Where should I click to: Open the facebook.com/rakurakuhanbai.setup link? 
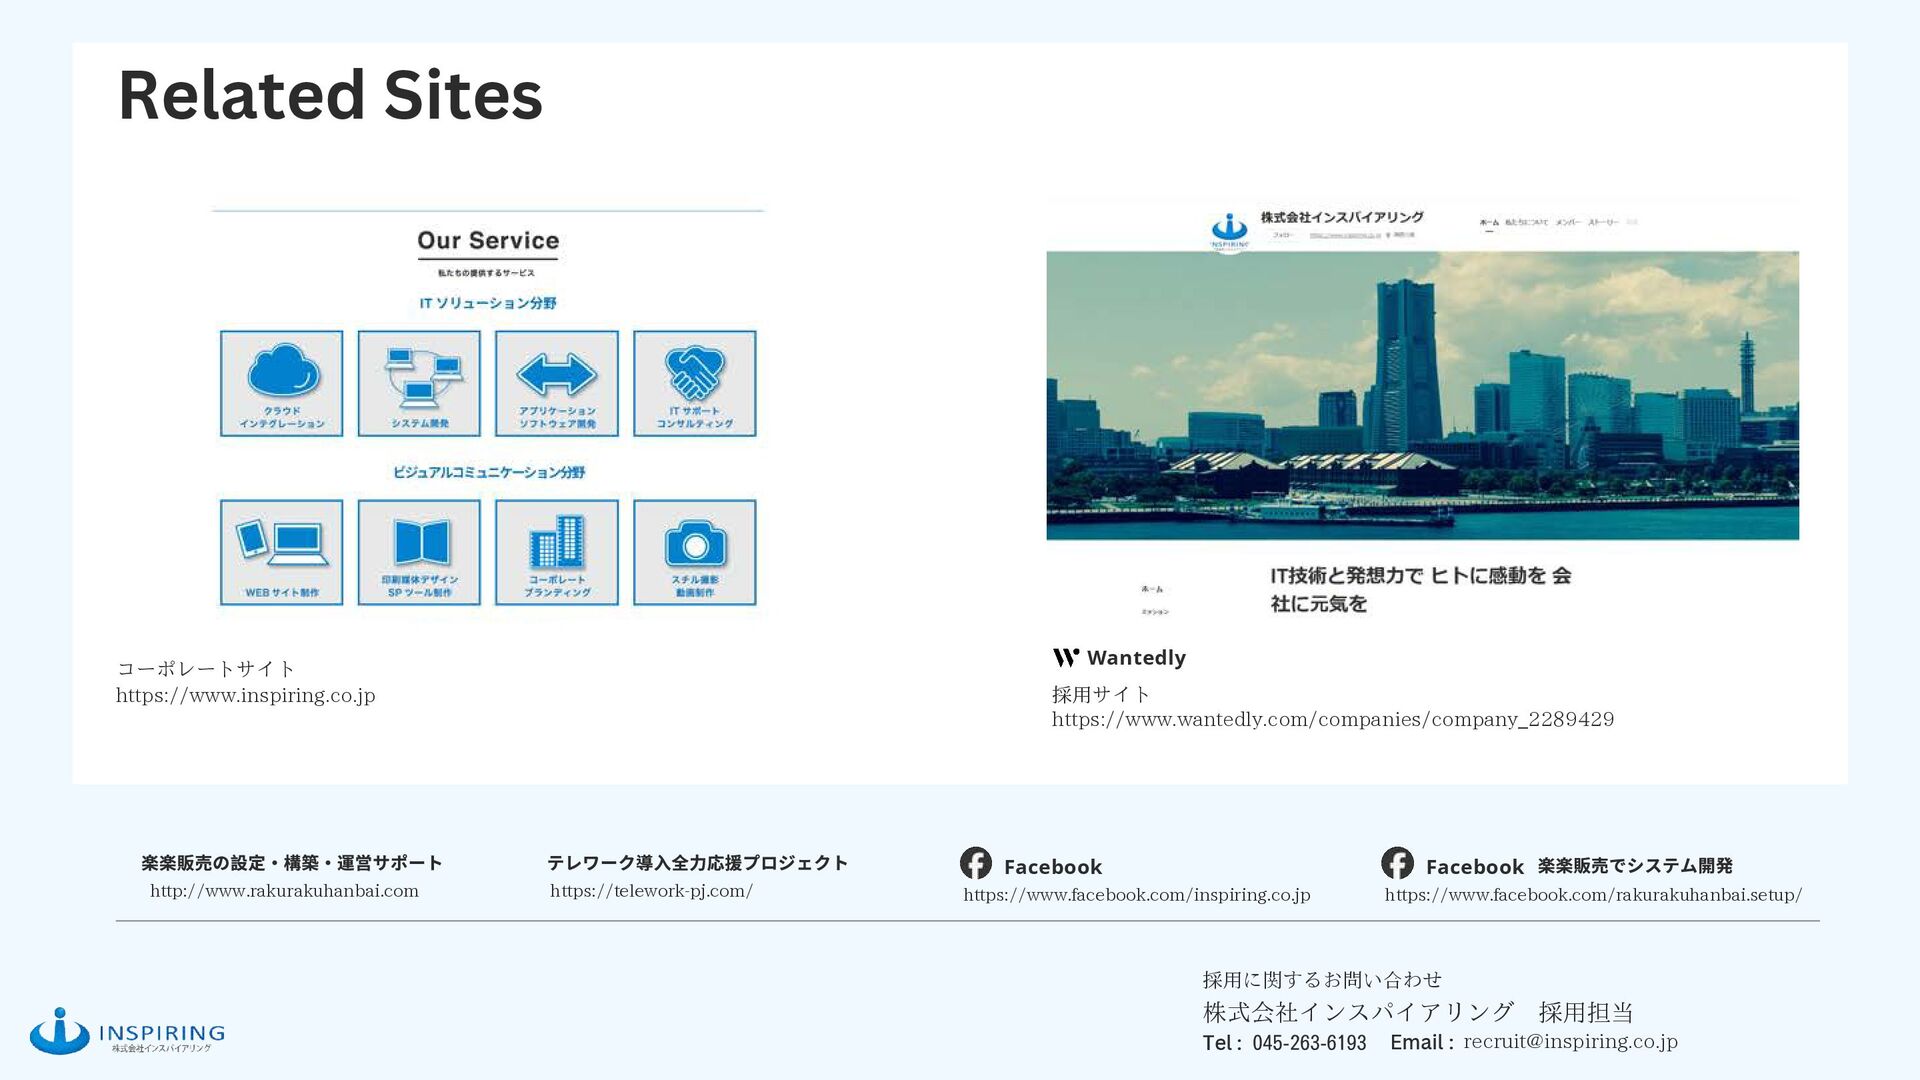[x=1592, y=895]
